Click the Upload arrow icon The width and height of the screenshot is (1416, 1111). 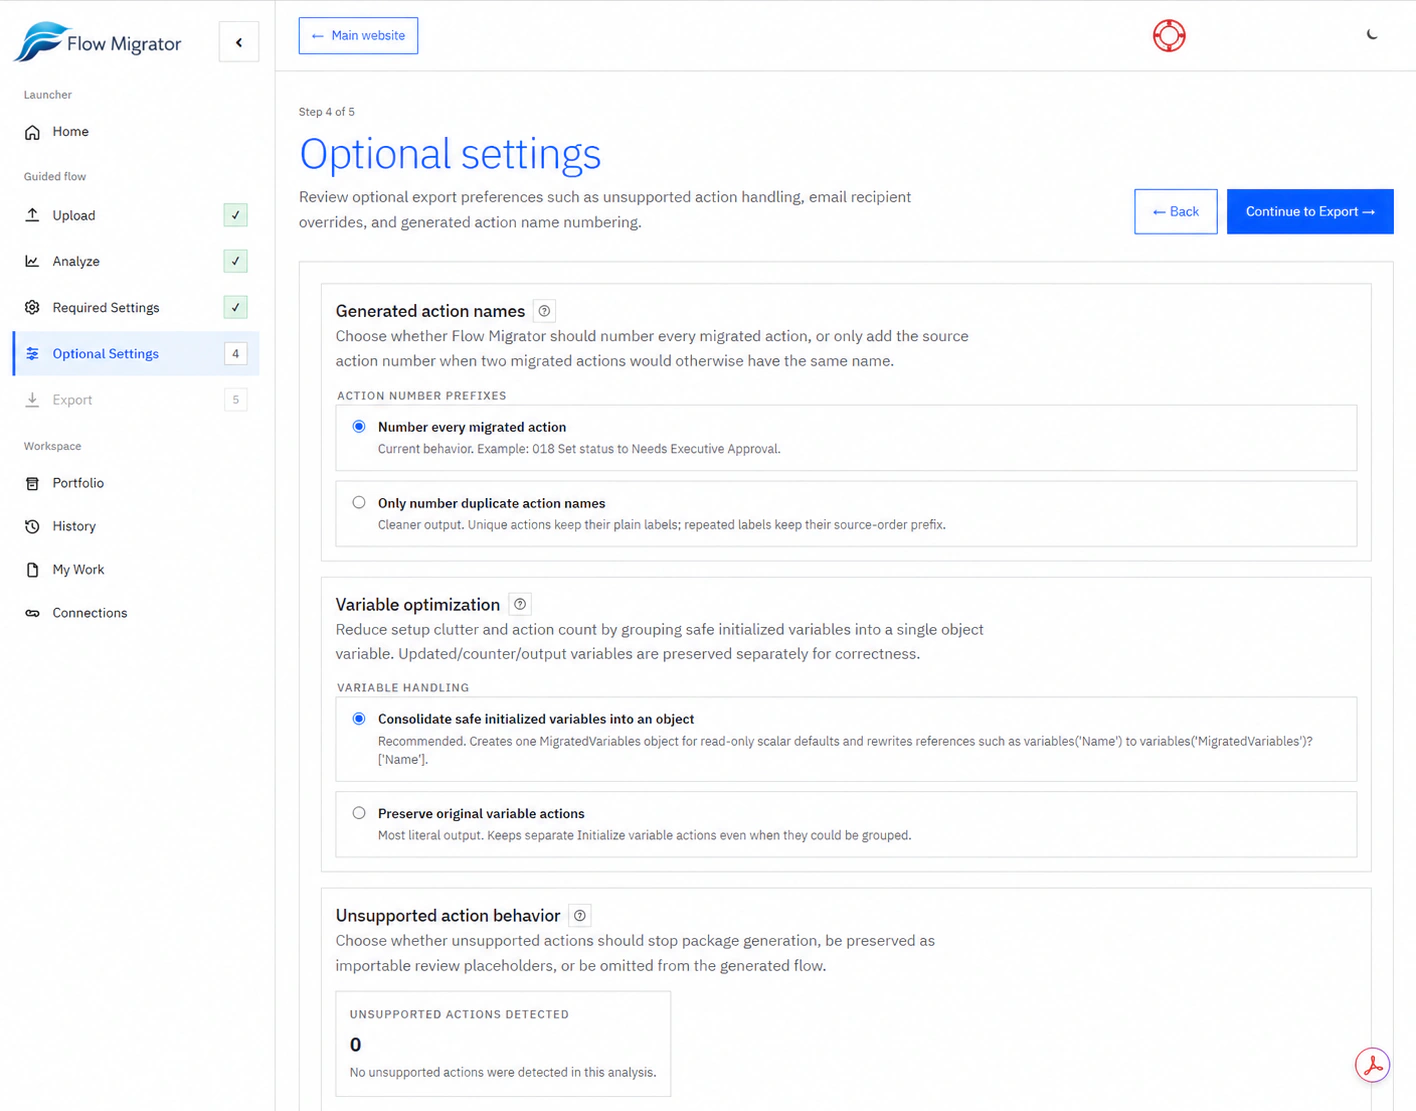(32, 215)
